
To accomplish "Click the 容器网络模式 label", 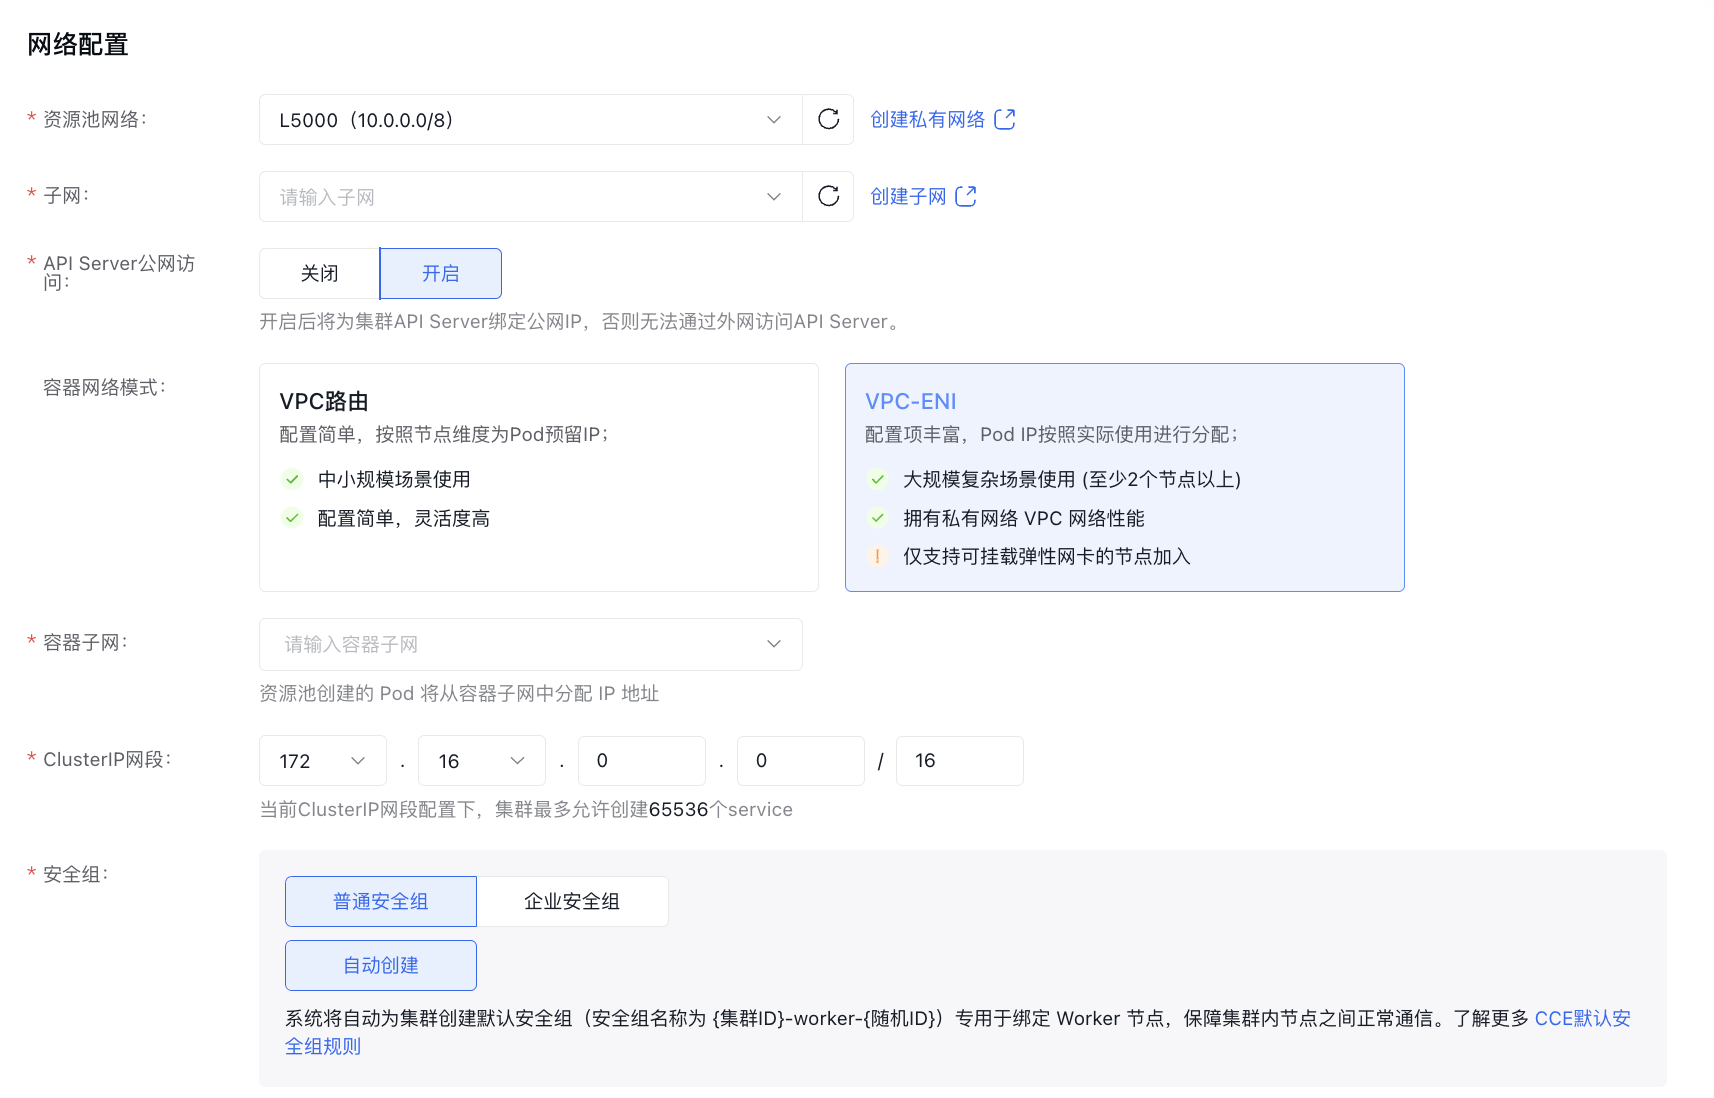I will tap(104, 387).
